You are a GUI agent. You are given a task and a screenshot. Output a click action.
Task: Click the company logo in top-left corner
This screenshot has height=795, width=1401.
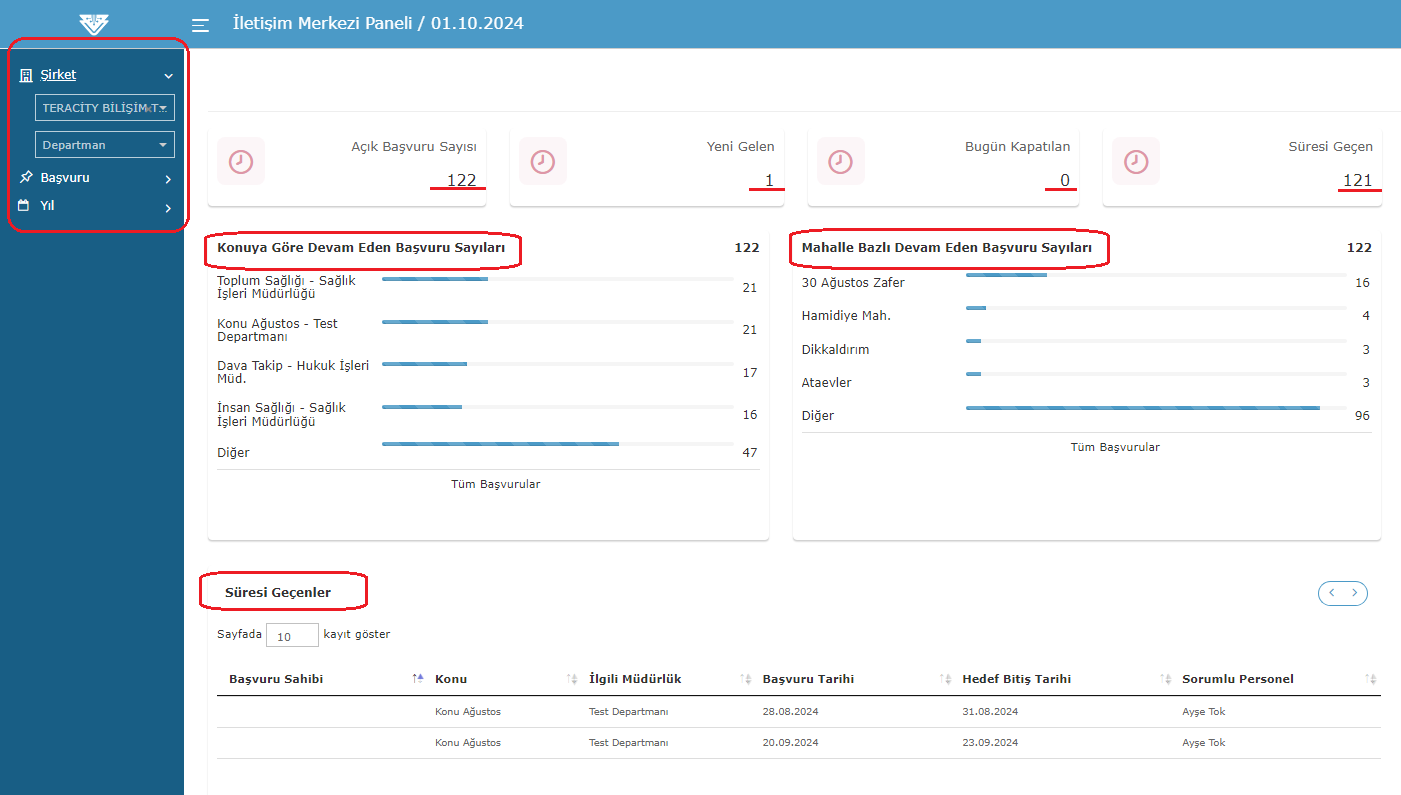[93, 24]
